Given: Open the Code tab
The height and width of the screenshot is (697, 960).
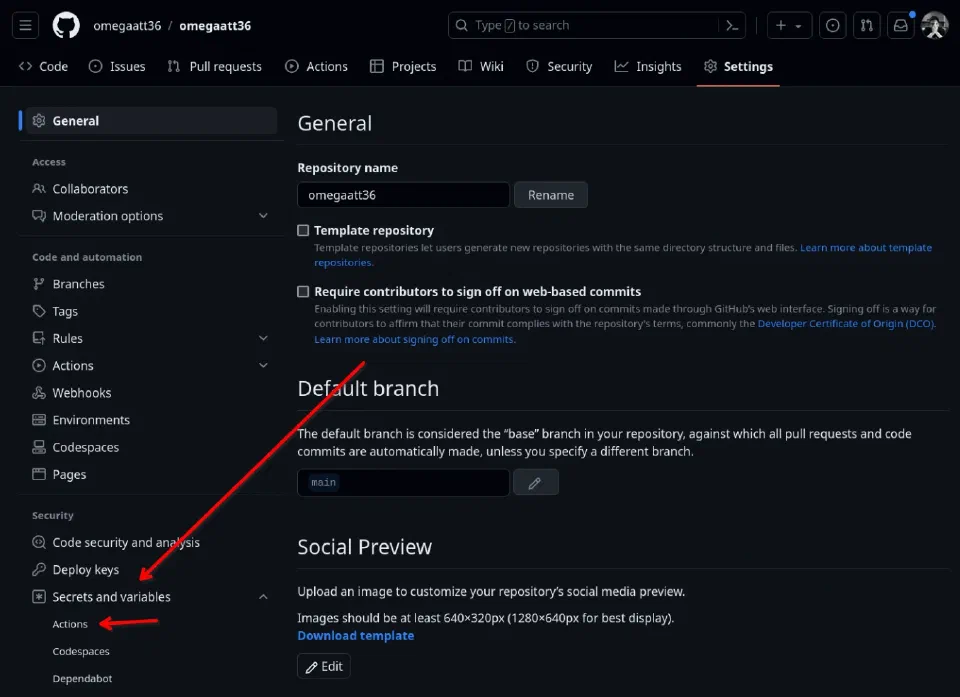Looking at the screenshot, I should pyautogui.click(x=43, y=66).
